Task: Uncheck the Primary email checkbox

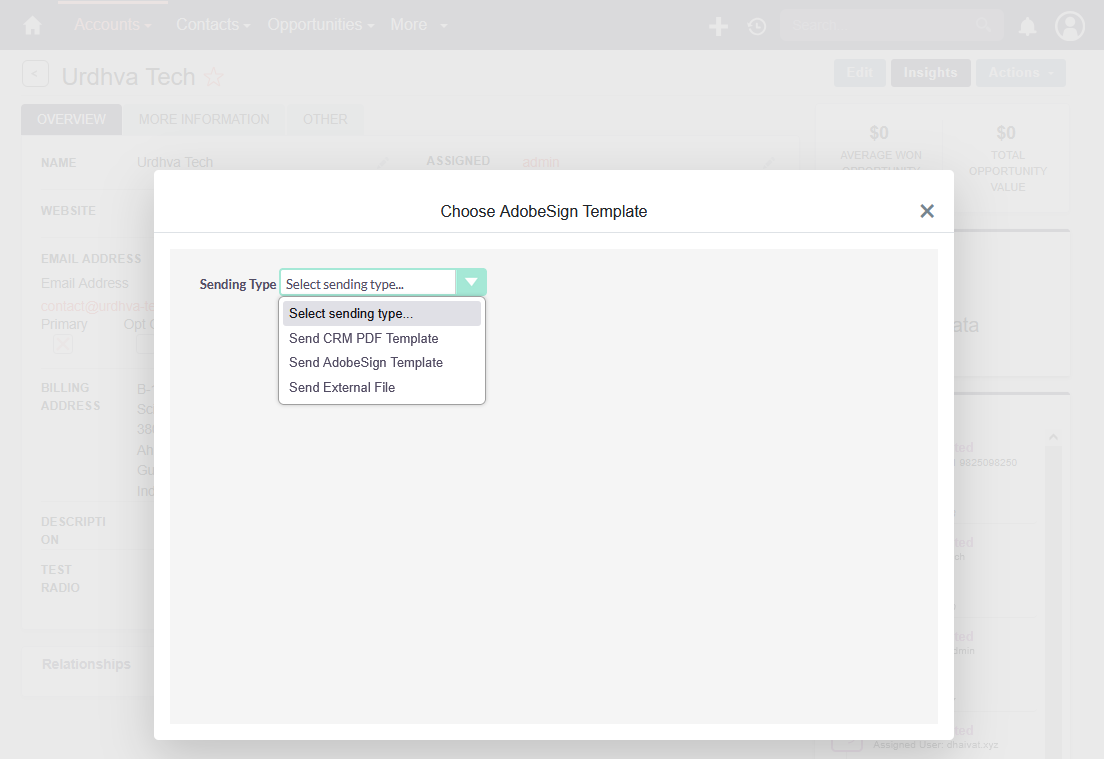Action: coord(63,343)
